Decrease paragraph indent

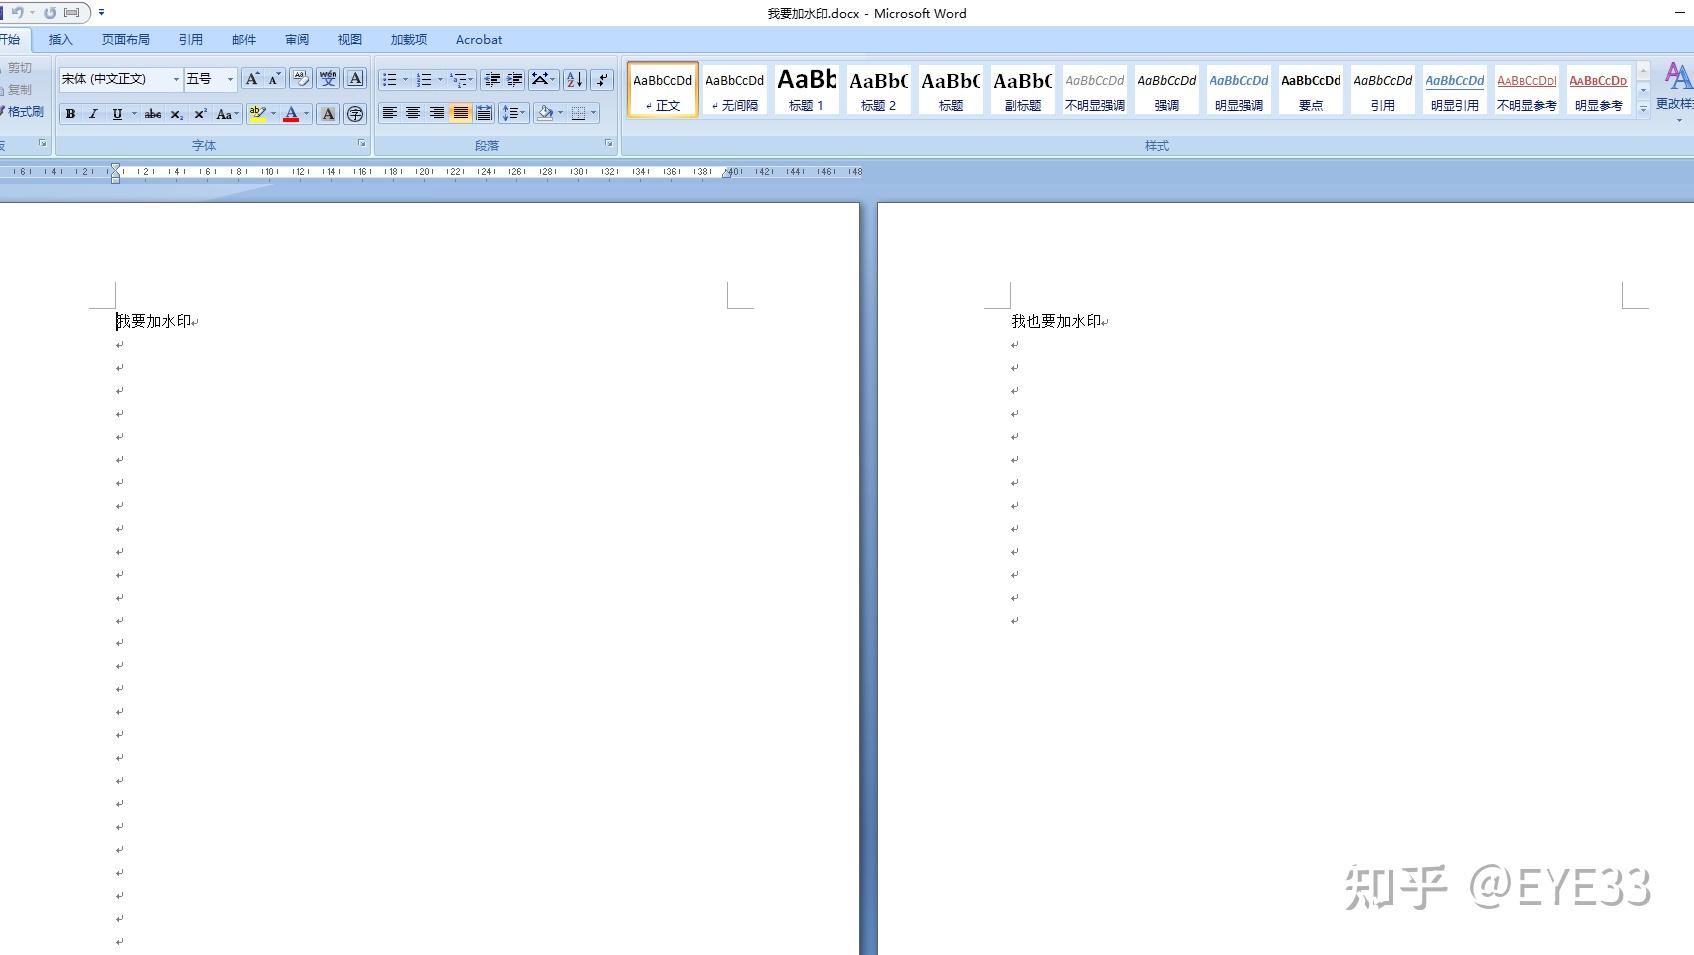pyautogui.click(x=492, y=80)
